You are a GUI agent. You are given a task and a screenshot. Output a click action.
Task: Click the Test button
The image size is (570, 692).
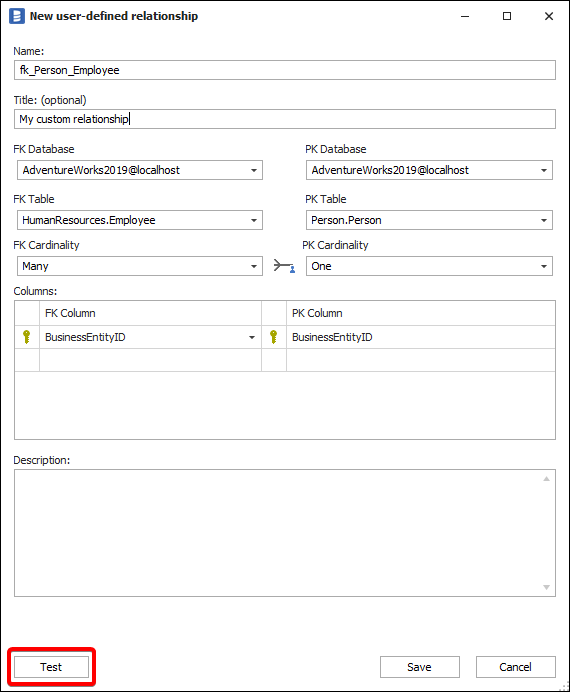51,667
